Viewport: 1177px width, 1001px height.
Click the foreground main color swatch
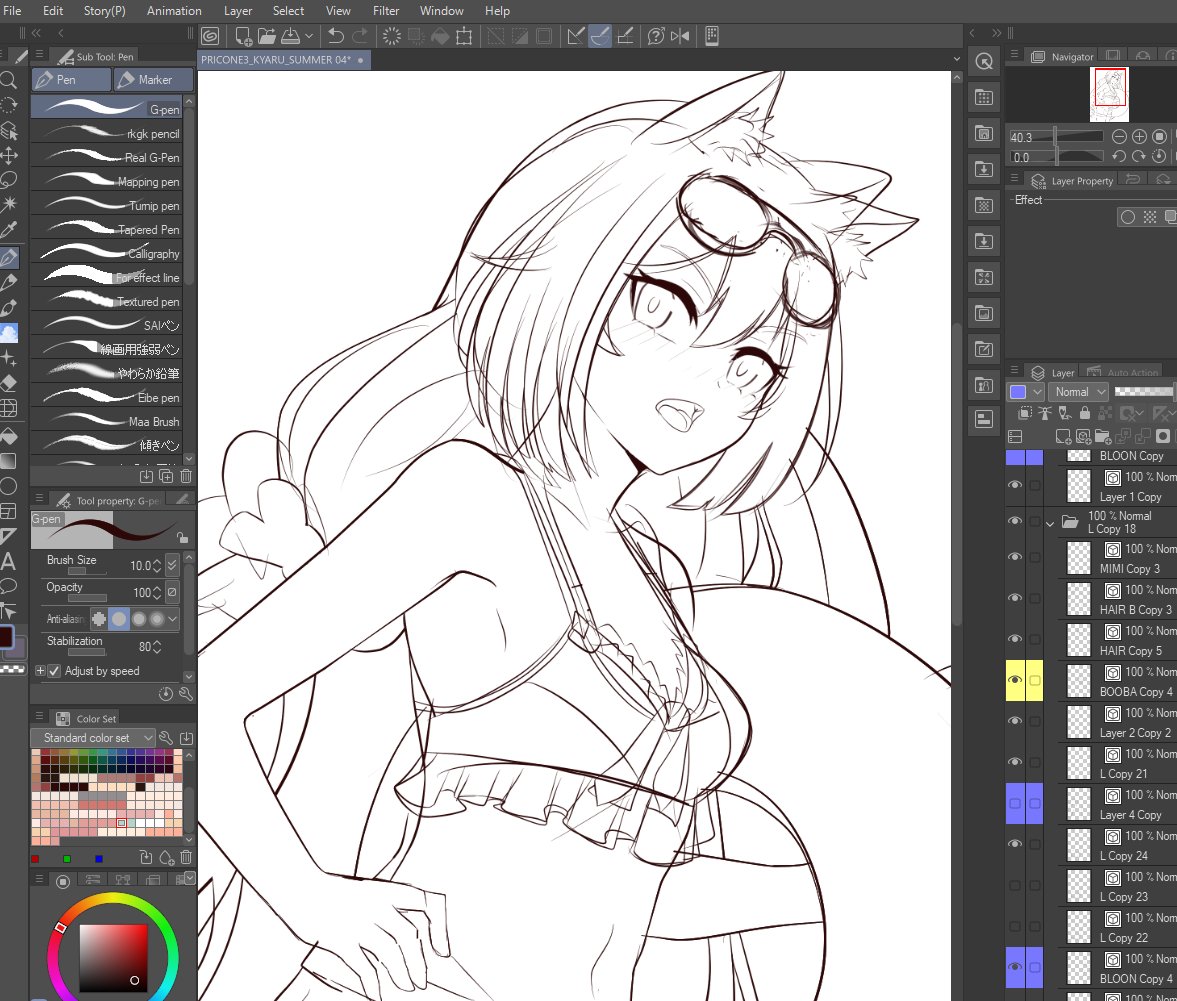click(5, 636)
